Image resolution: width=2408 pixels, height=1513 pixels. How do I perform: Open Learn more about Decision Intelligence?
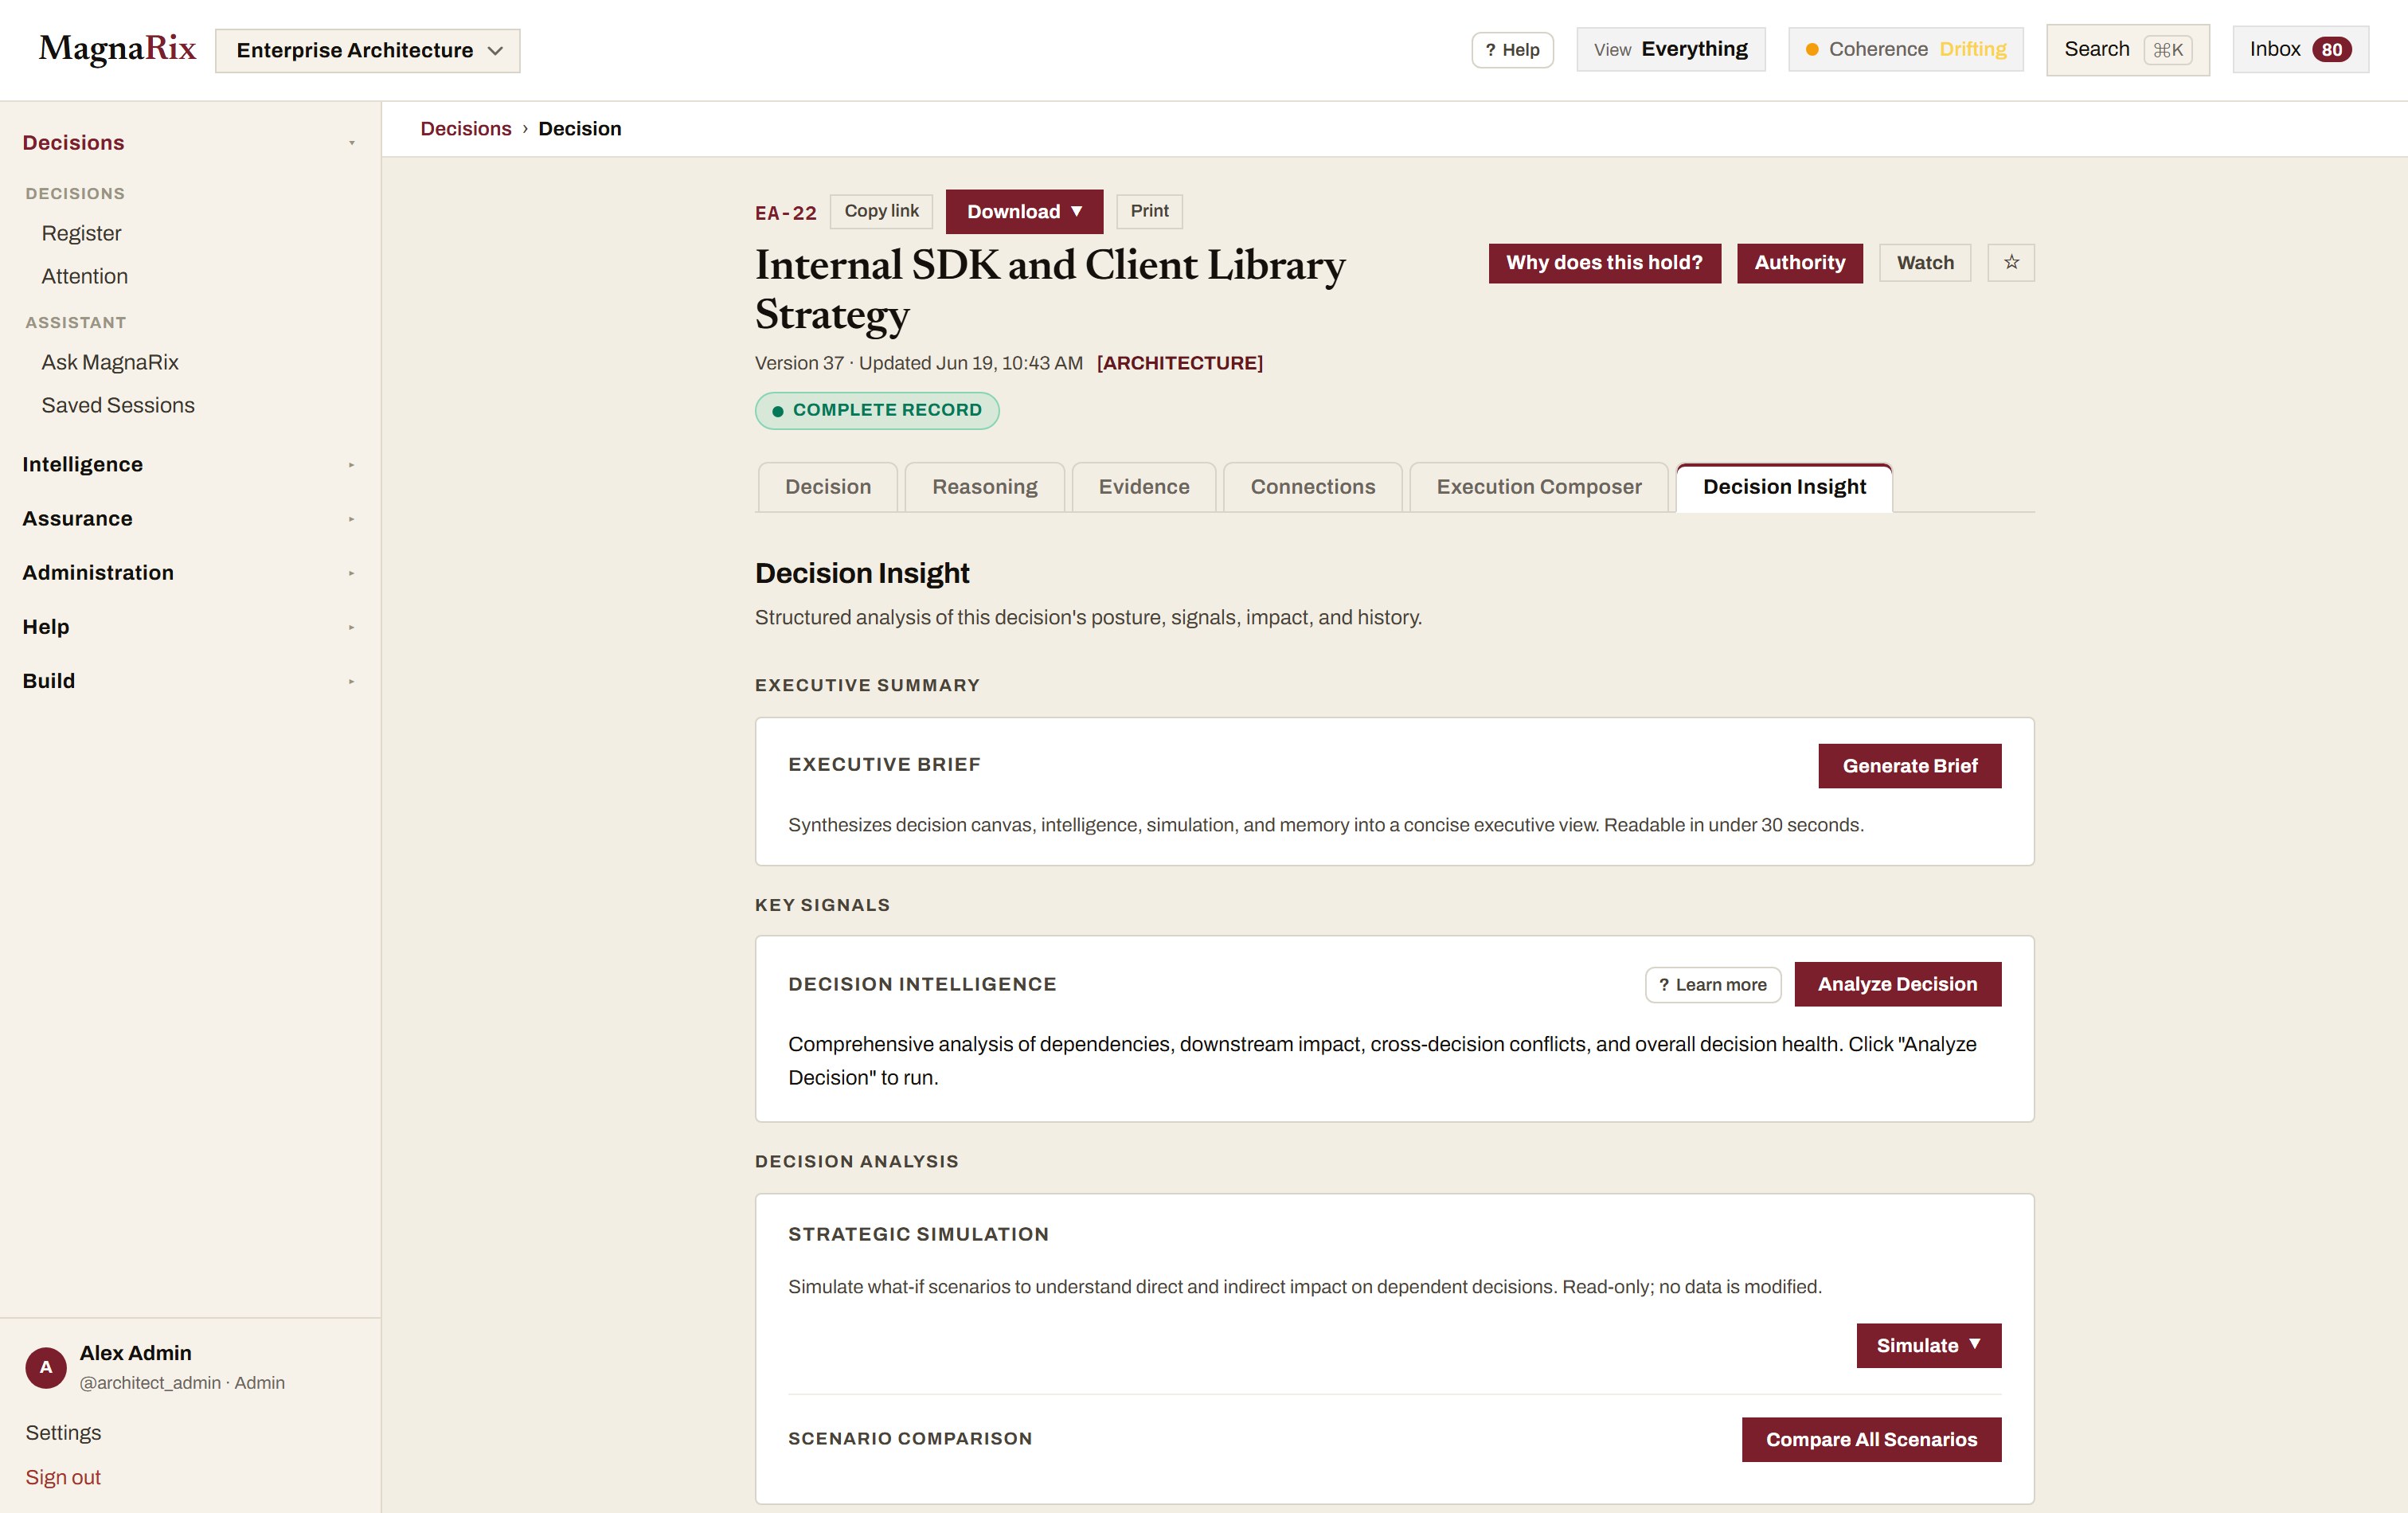point(1712,985)
